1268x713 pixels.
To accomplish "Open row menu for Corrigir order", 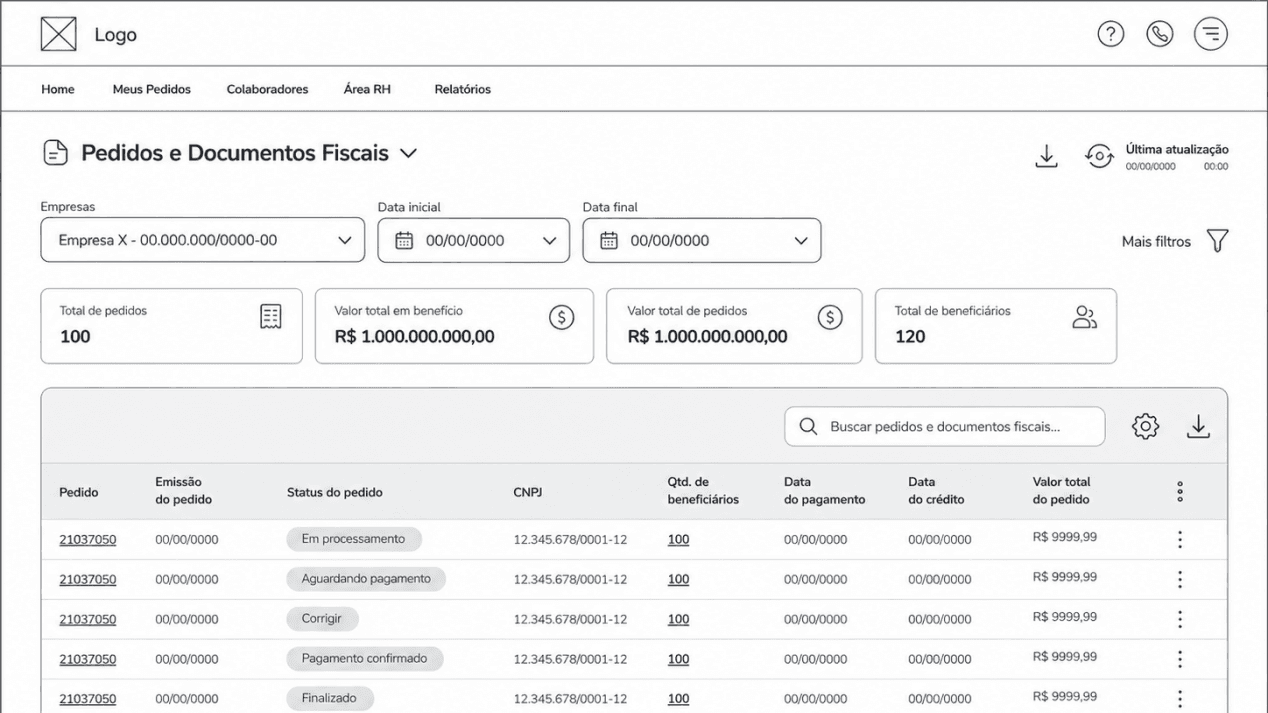I will click(1180, 619).
